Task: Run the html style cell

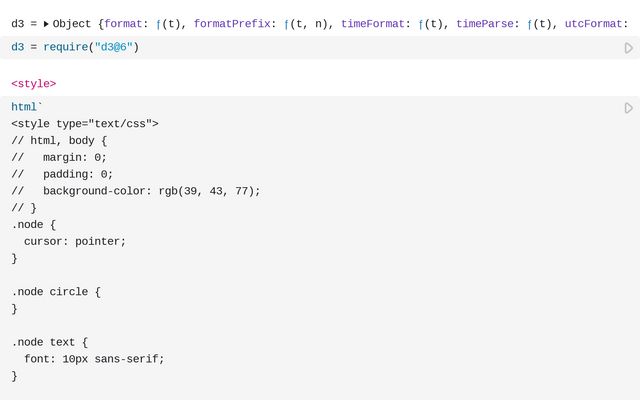Action: click(628, 108)
